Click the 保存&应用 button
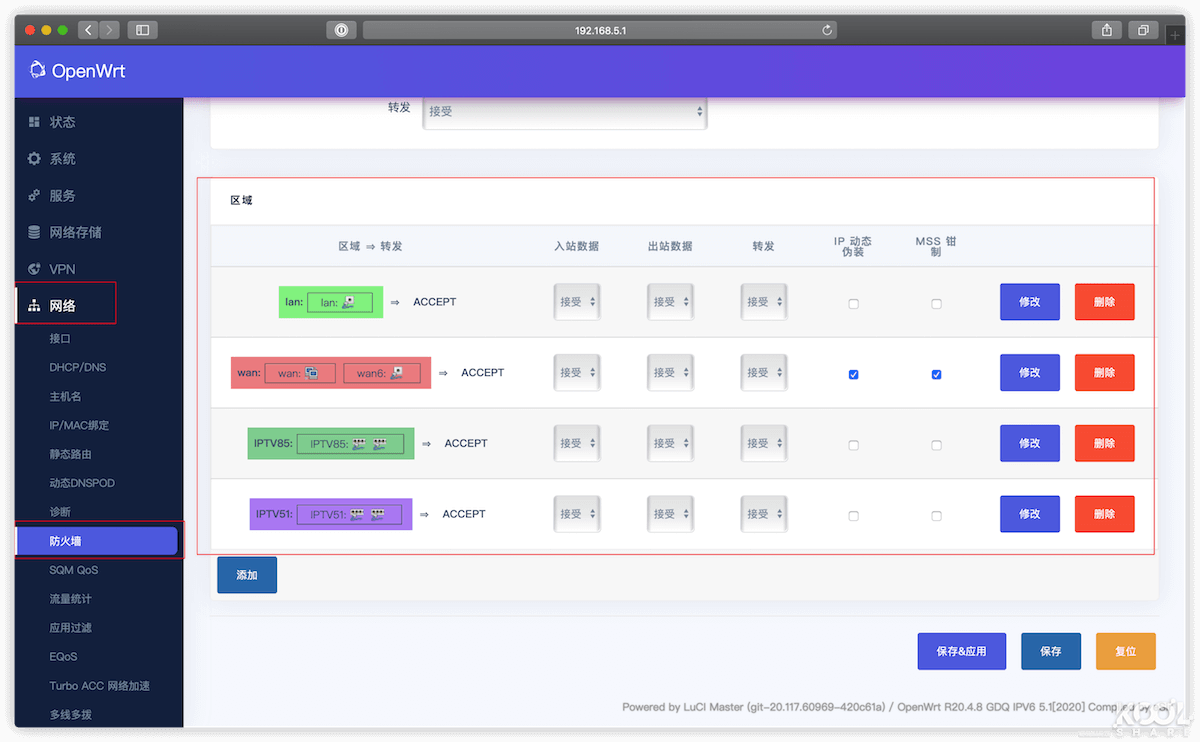 [961, 650]
